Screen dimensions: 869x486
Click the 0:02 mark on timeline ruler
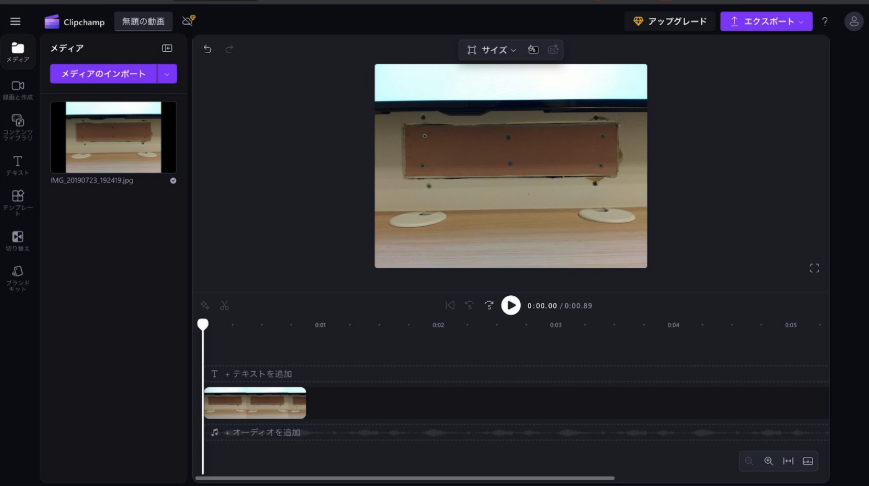pyautogui.click(x=438, y=325)
